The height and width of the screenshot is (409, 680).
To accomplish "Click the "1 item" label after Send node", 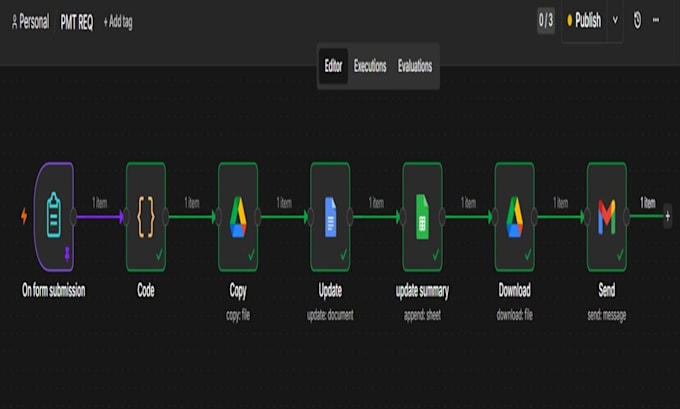I will [x=648, y=203].
